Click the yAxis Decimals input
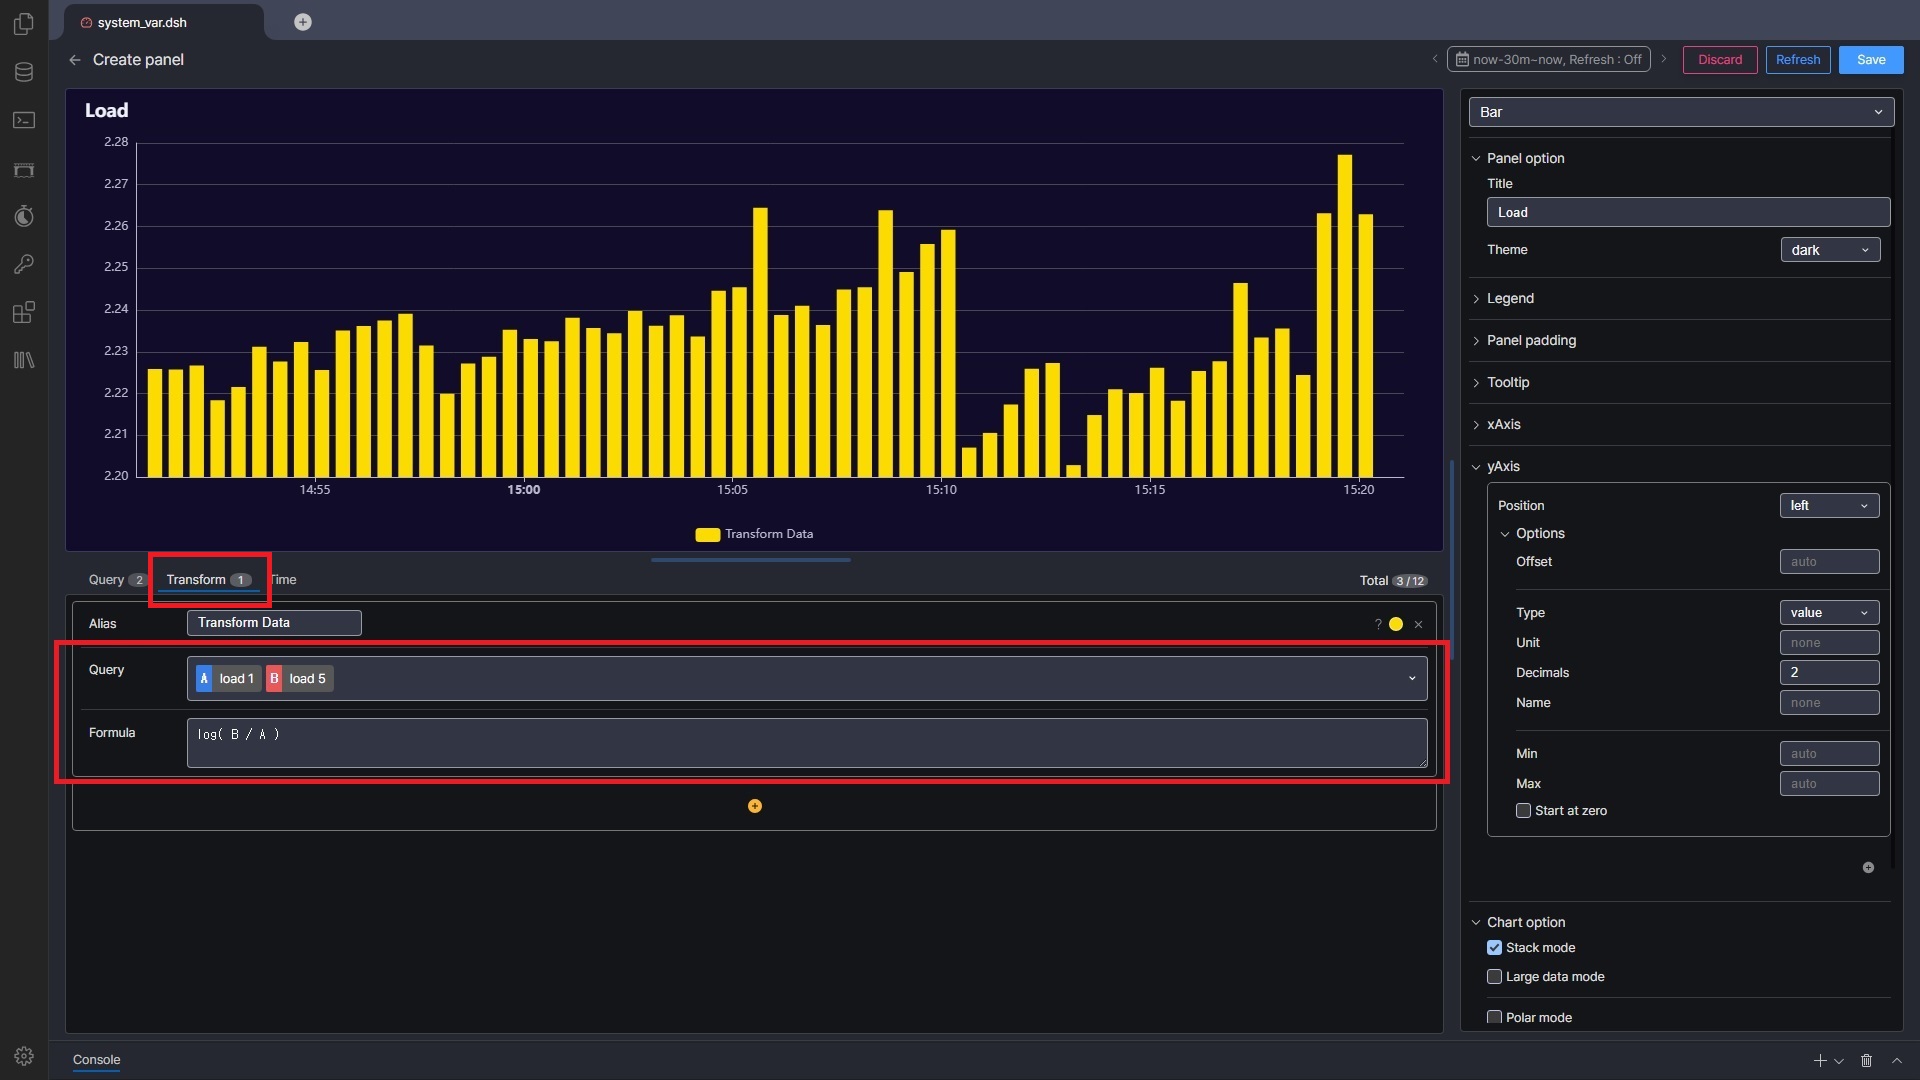Screen dimensions: 1920x1080 1829,673
